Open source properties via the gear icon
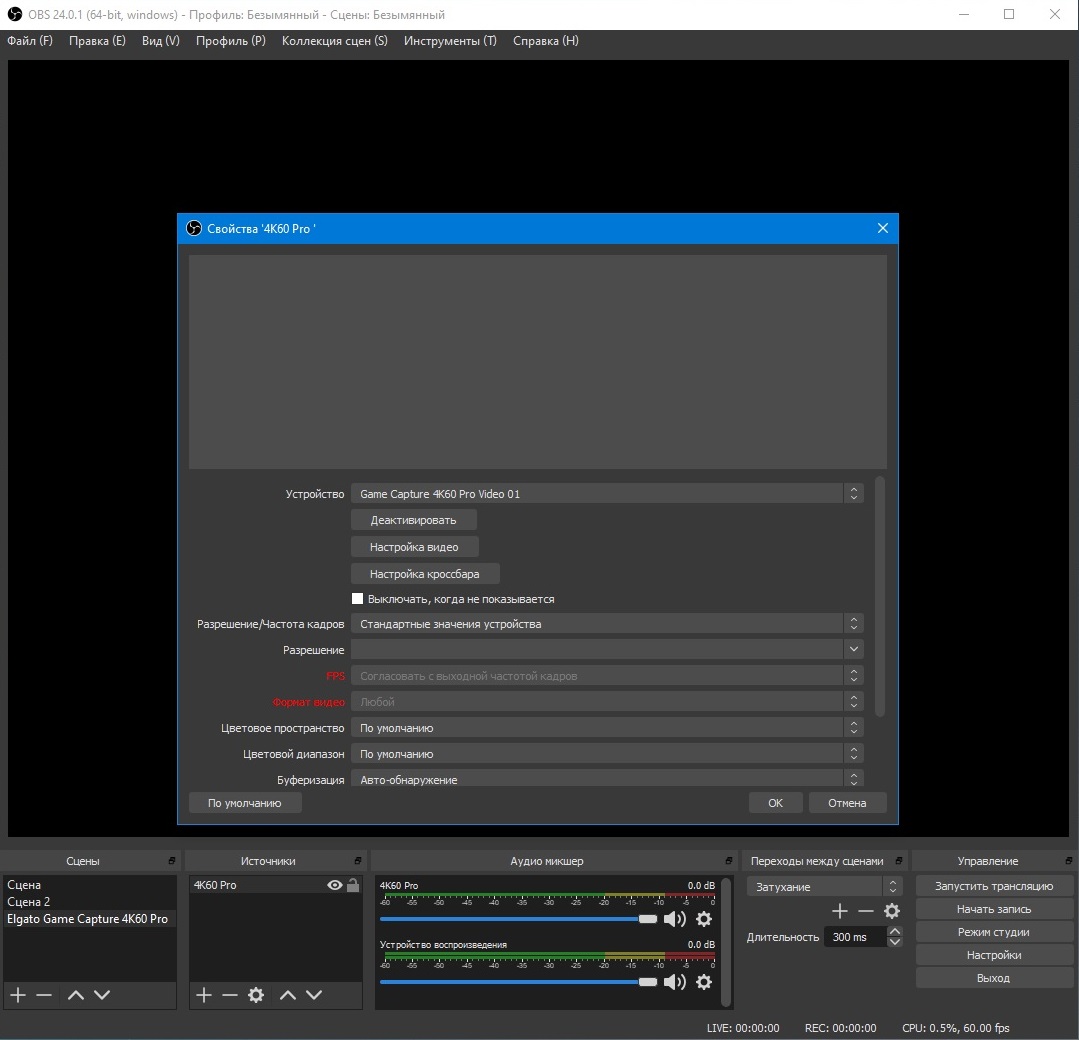The image size is (1079, 1040). pyautogui.click(x=256, y=995)
